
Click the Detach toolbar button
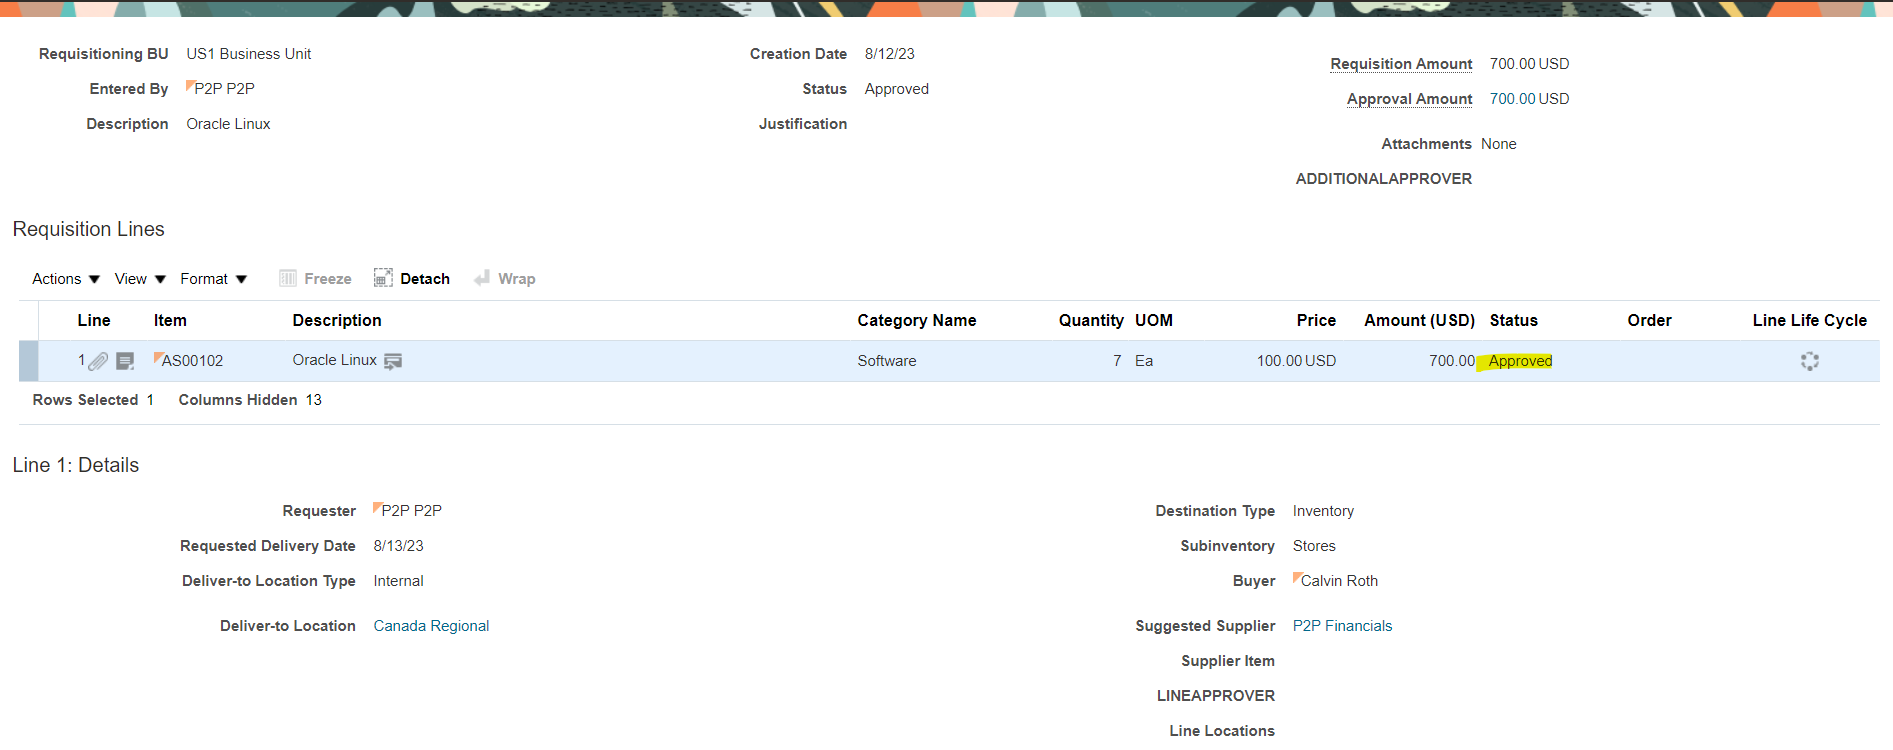(x=412, y=279)
